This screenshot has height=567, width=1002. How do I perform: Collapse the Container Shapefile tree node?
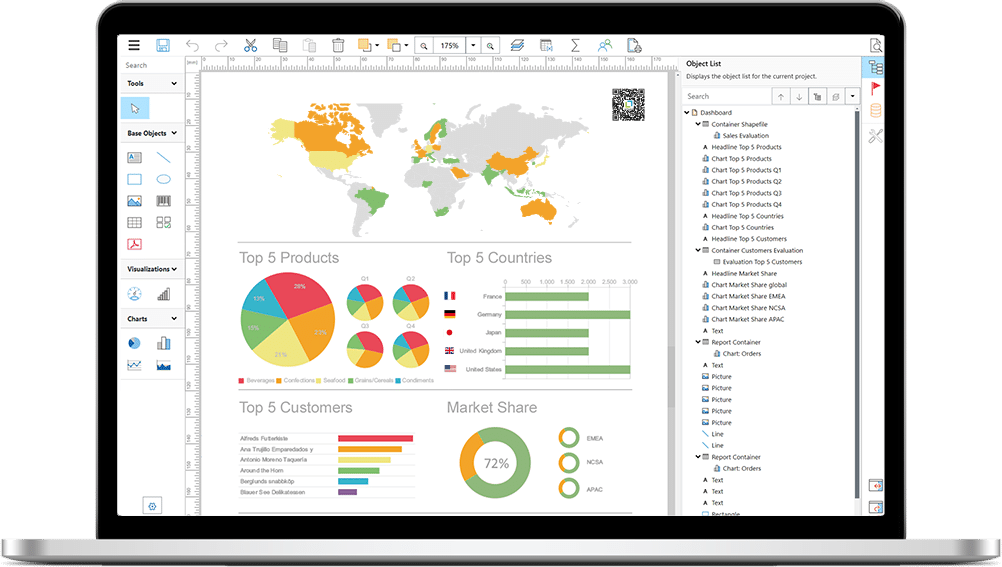698,124
